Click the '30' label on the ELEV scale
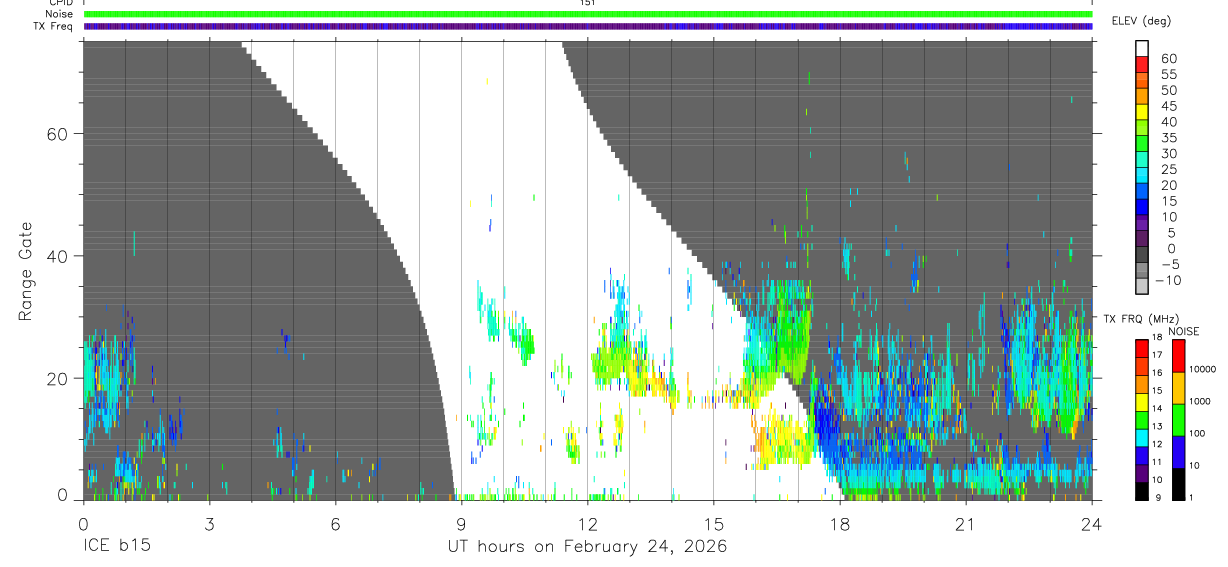Screen dimensions: 1228x567 pos(1168,154)
